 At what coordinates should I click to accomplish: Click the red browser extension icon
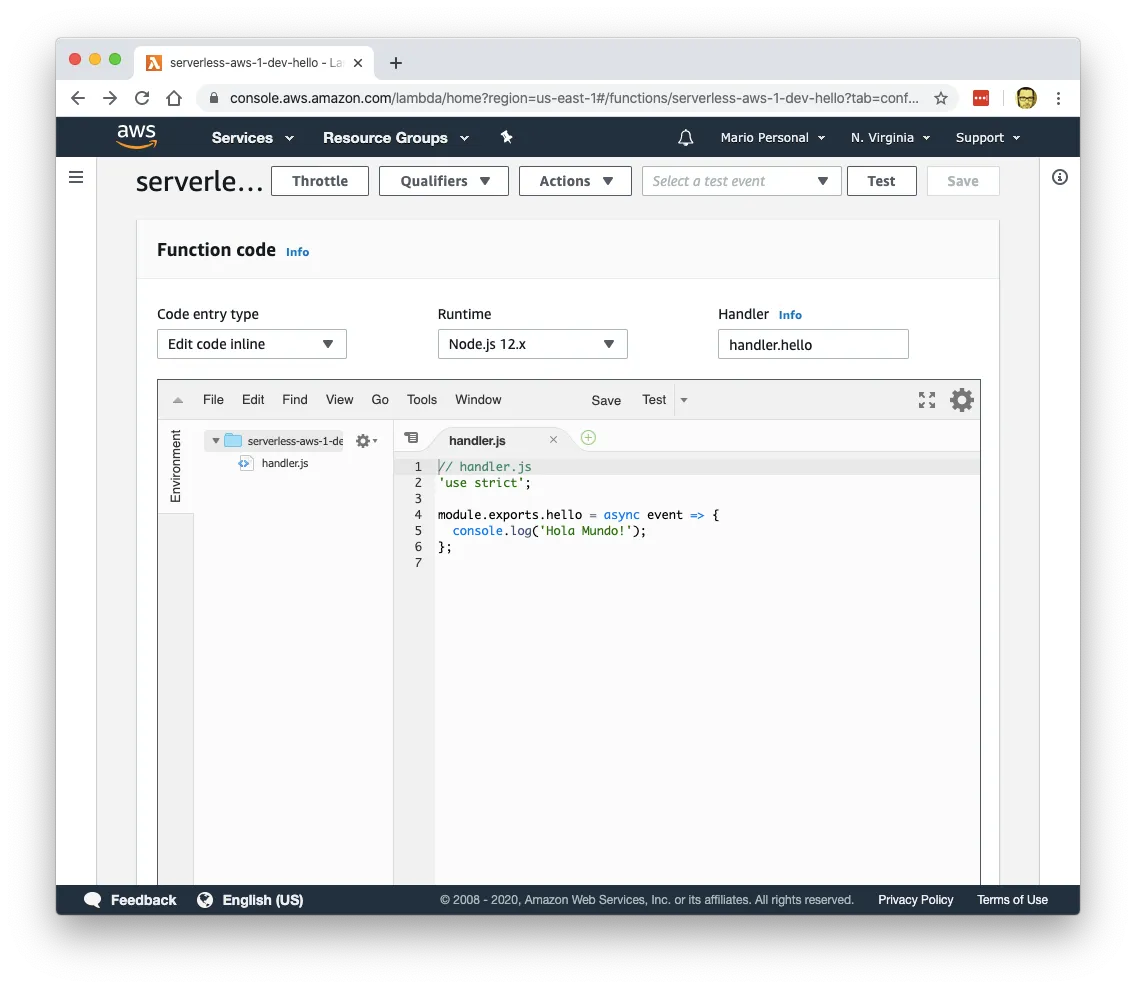[x=981, y=98]
